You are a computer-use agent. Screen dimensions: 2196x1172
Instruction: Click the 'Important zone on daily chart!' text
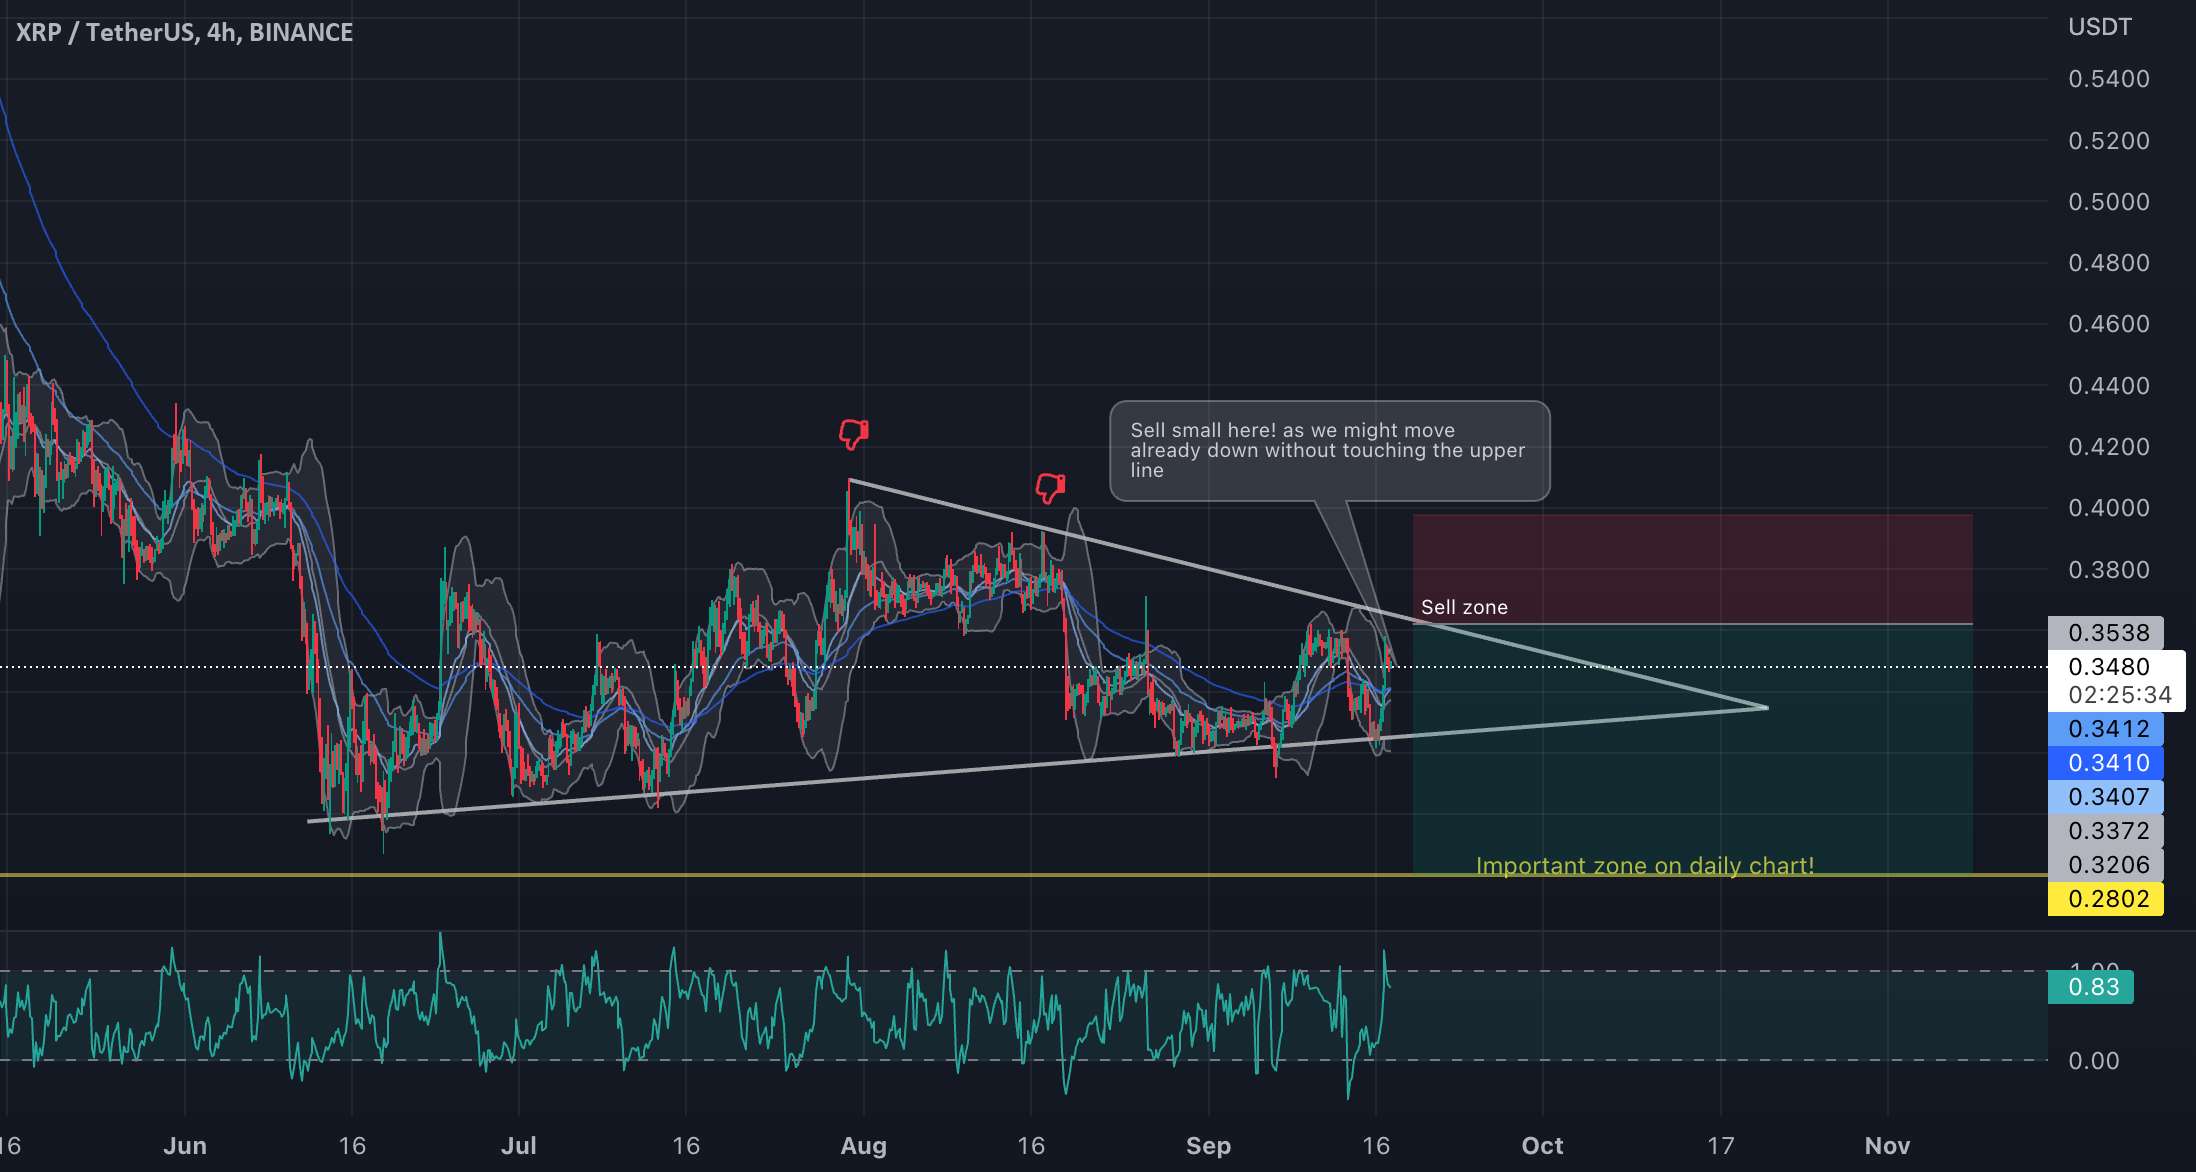coord(1645,865)
